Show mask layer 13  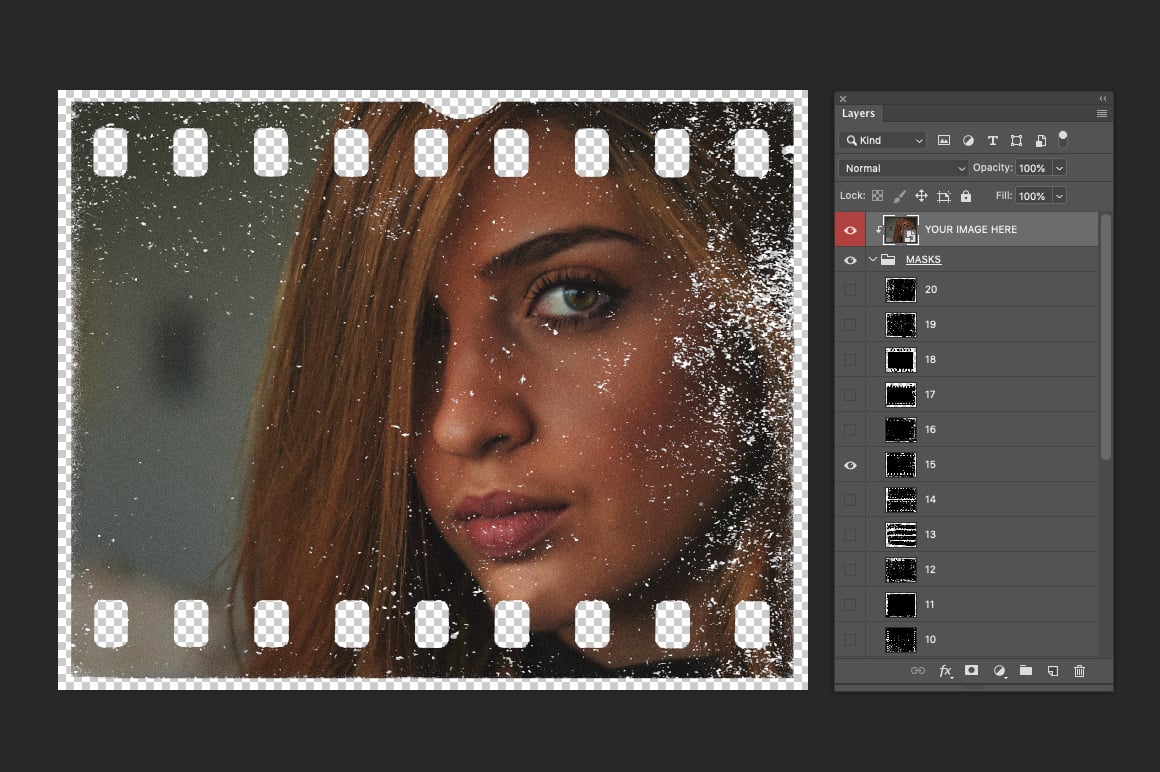(x=850, y=535)
